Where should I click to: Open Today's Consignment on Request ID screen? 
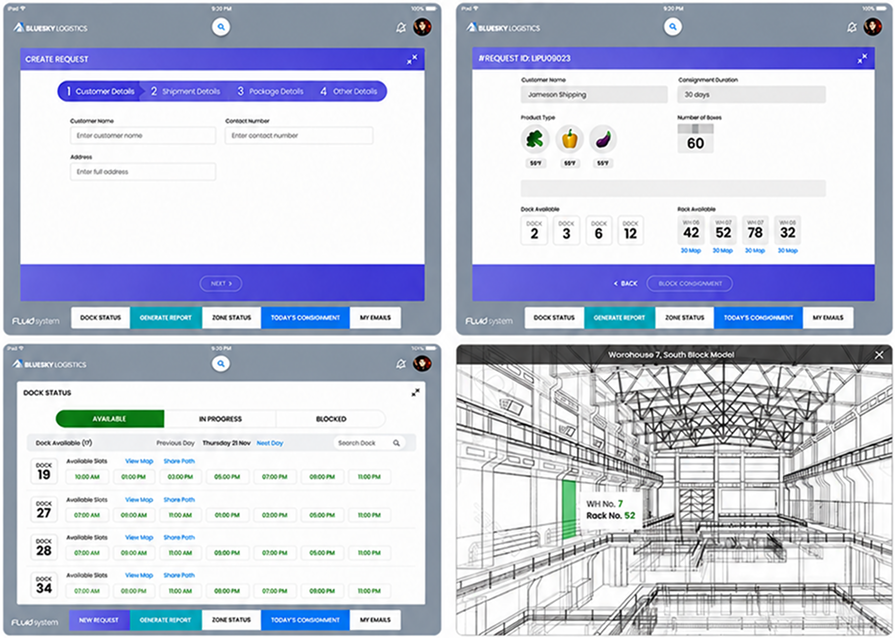click(x=759, y=318)
